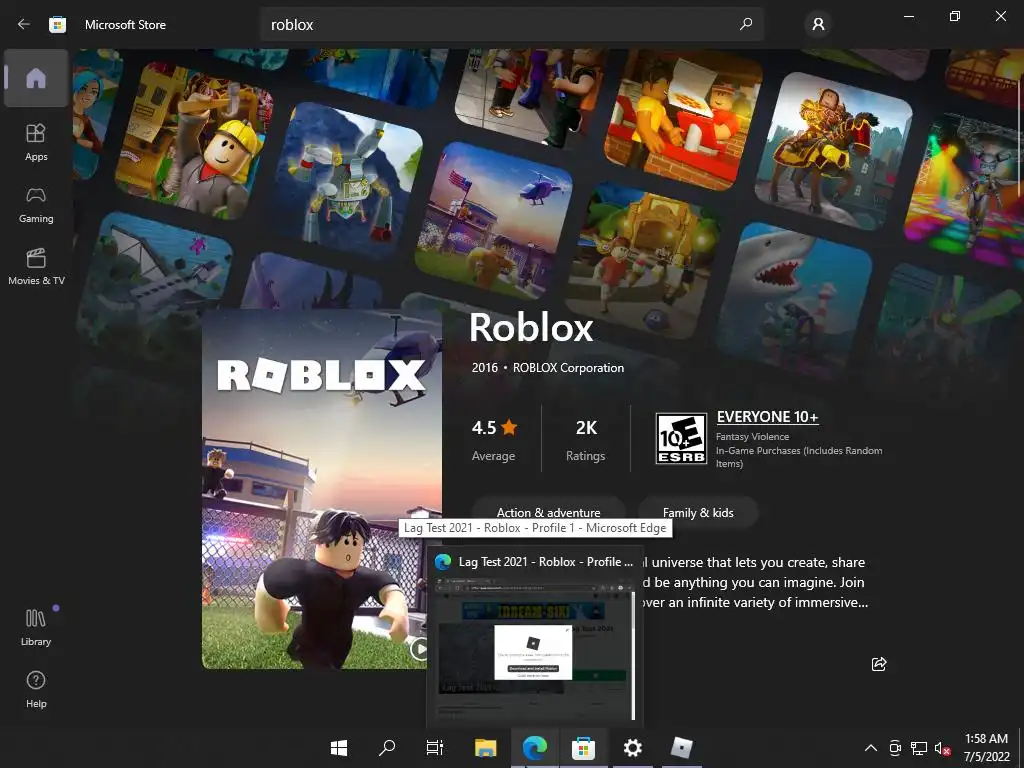The width and height of the screenshot is (1024, 768).
Task: Open the Library in the sidebar
Action: click(36, 627)
